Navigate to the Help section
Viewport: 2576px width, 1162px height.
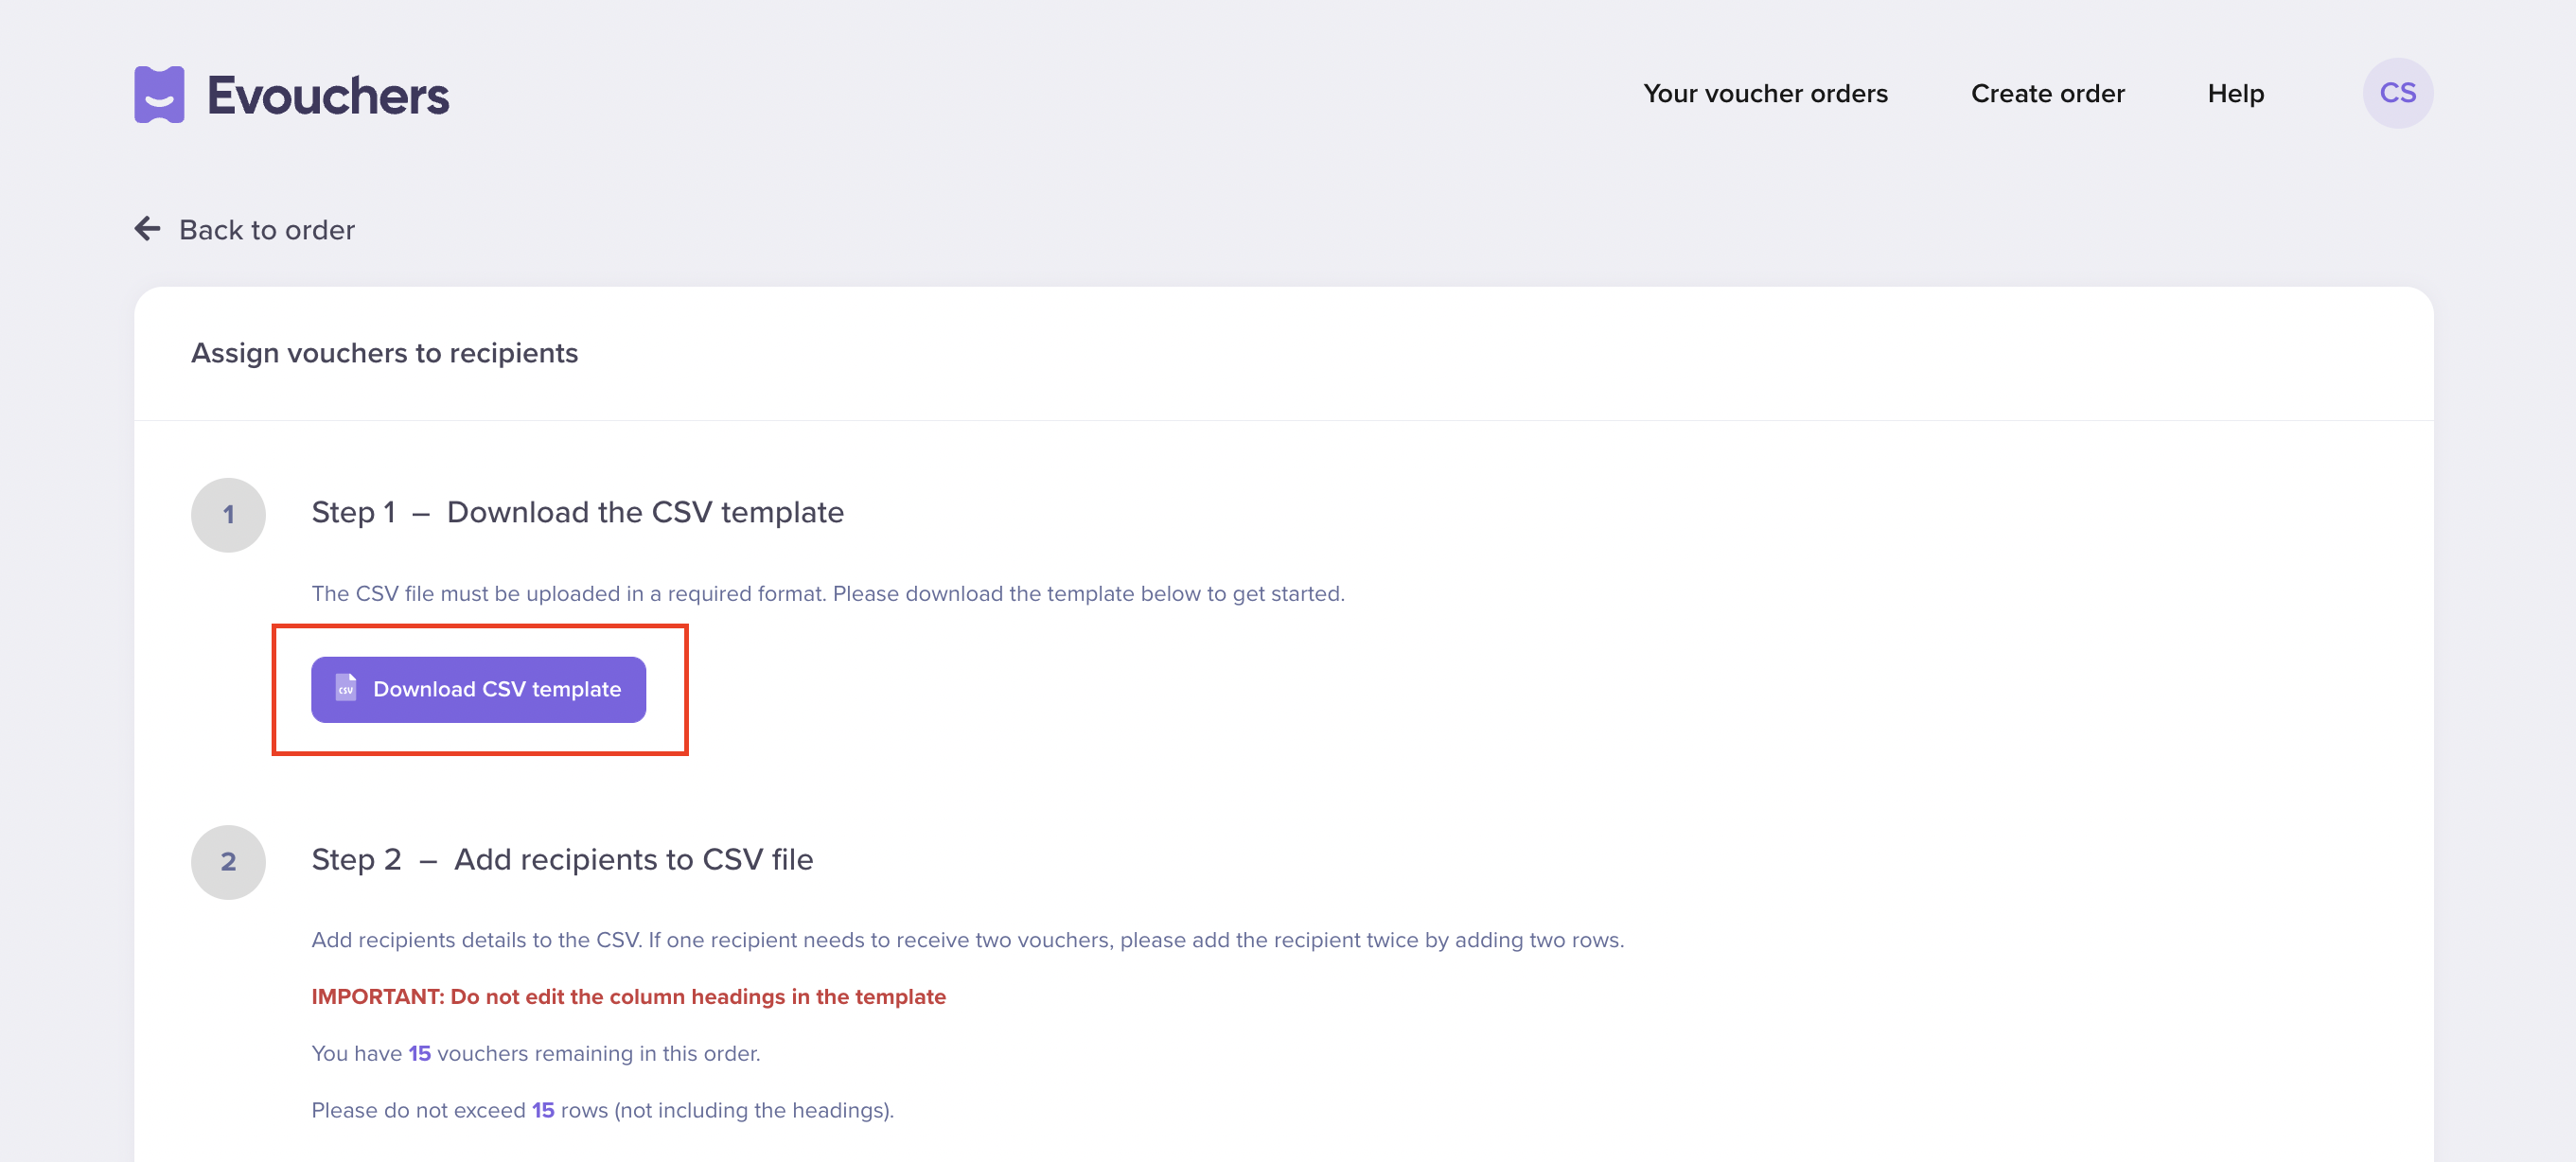2236,93
